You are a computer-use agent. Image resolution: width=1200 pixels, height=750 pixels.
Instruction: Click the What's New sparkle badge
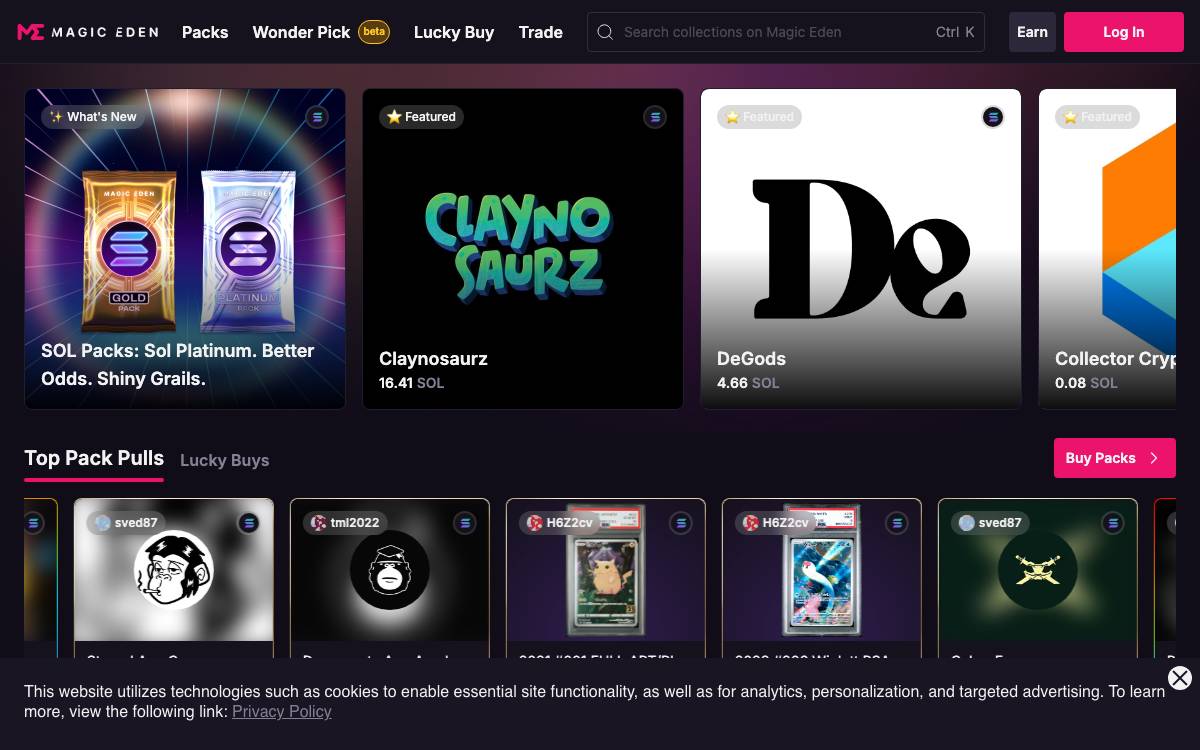tap(93, 117)
